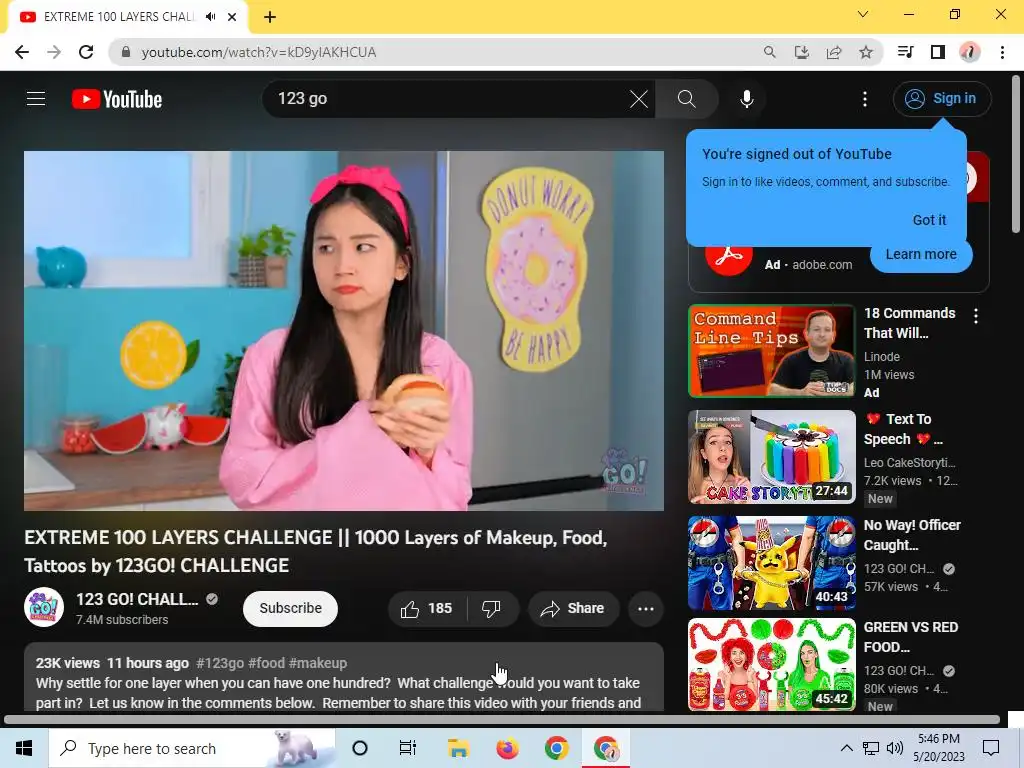Open media controls in Chrome toolbar
This screenshot has width=1024, height=768.
tap(905, 52)
